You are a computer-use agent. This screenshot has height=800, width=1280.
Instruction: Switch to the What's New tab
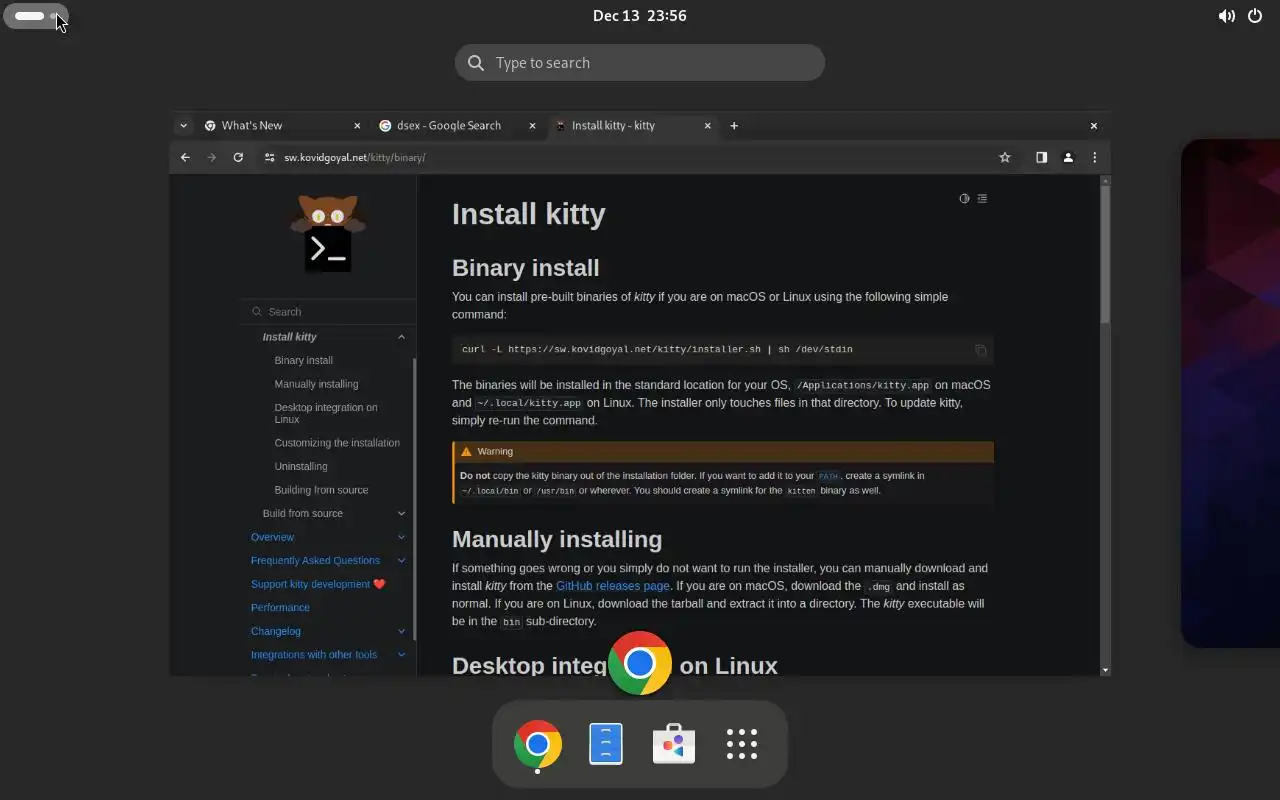[x=283, y=125]
